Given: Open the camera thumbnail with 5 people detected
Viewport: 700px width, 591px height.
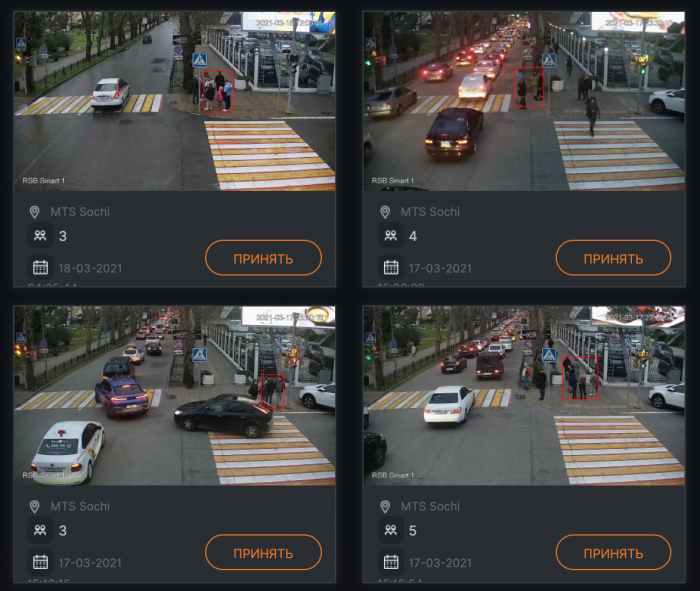Looking at the screenshot, I should [x=524, y=395].
